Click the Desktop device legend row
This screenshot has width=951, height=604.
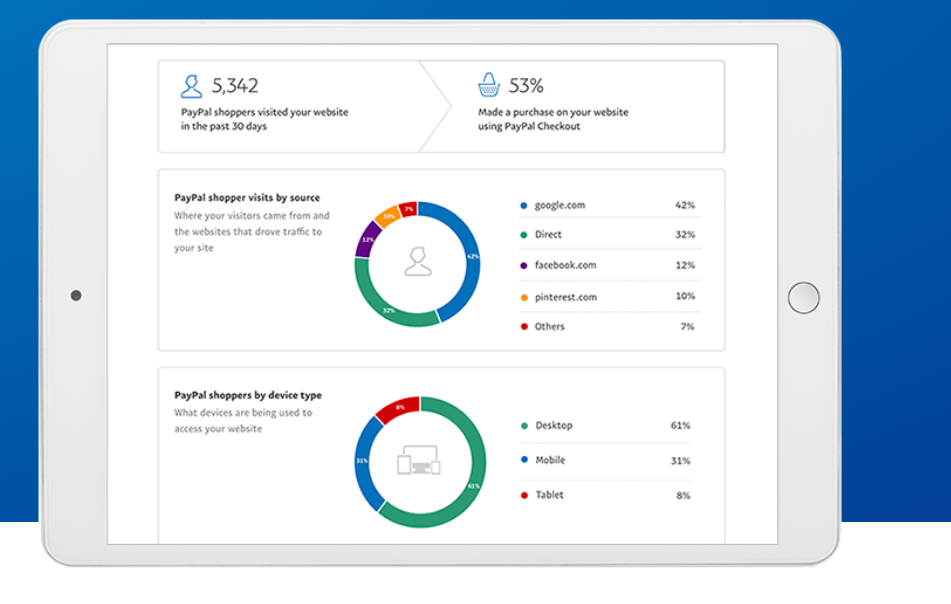(605, 426)
